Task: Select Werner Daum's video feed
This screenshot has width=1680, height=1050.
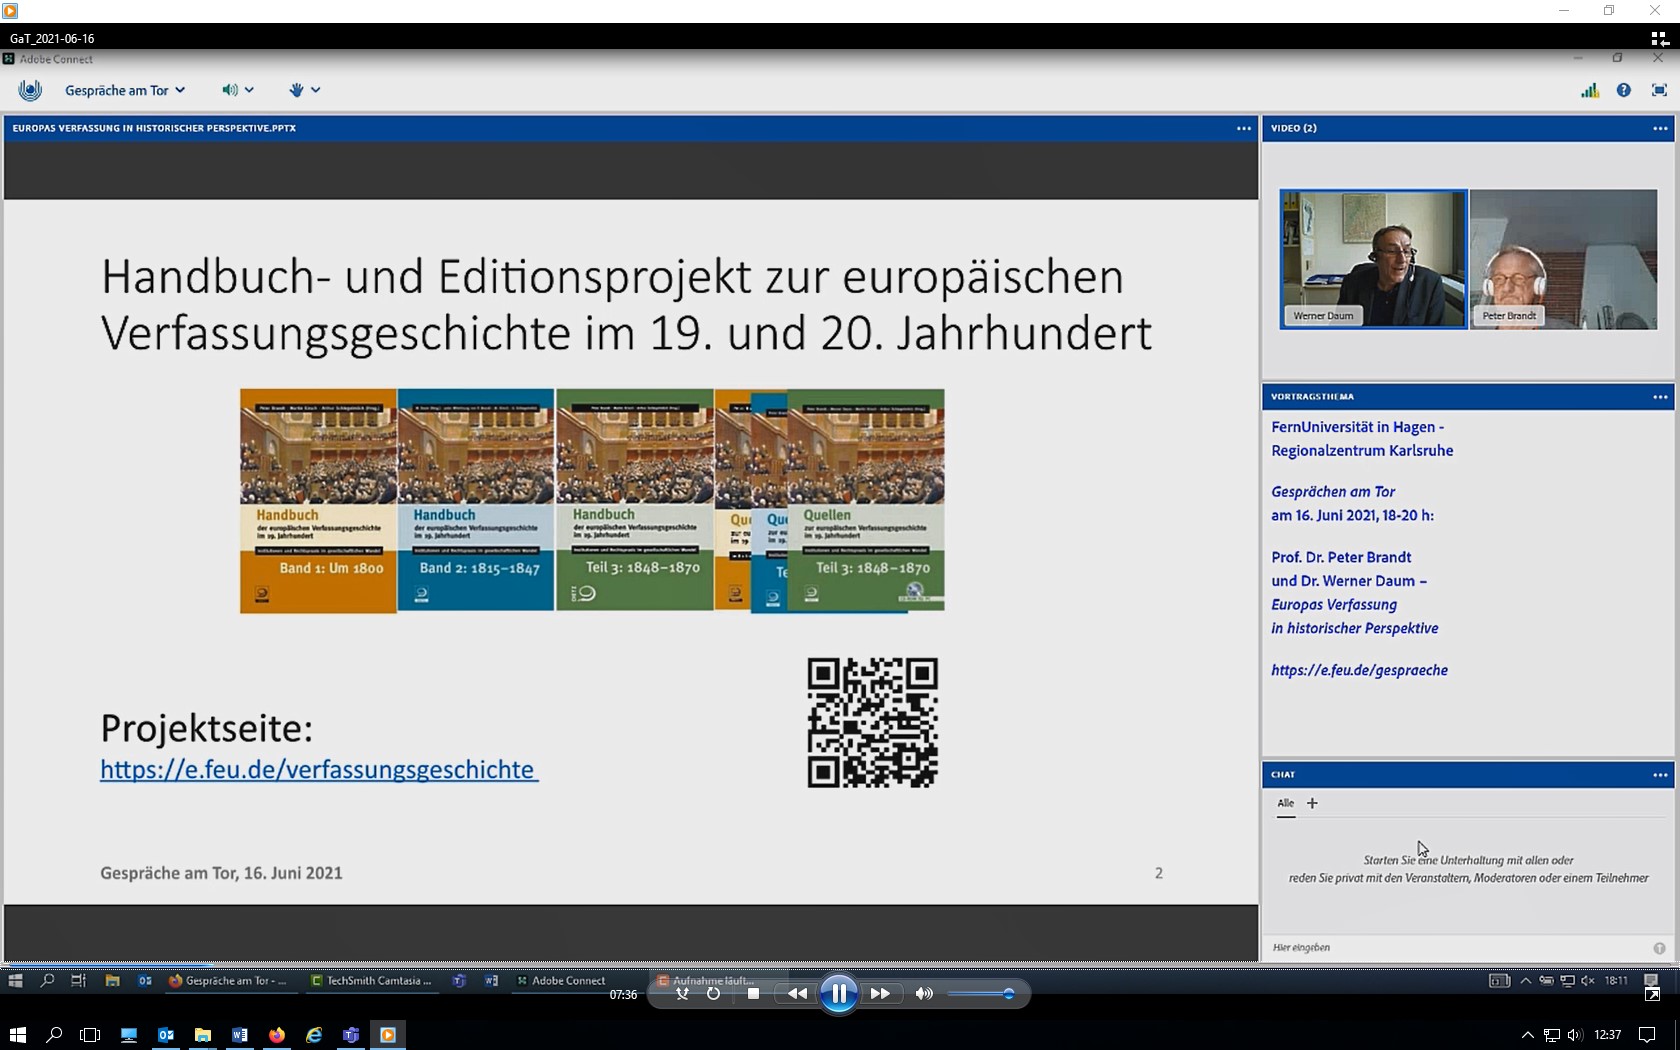Action: 1373,259
